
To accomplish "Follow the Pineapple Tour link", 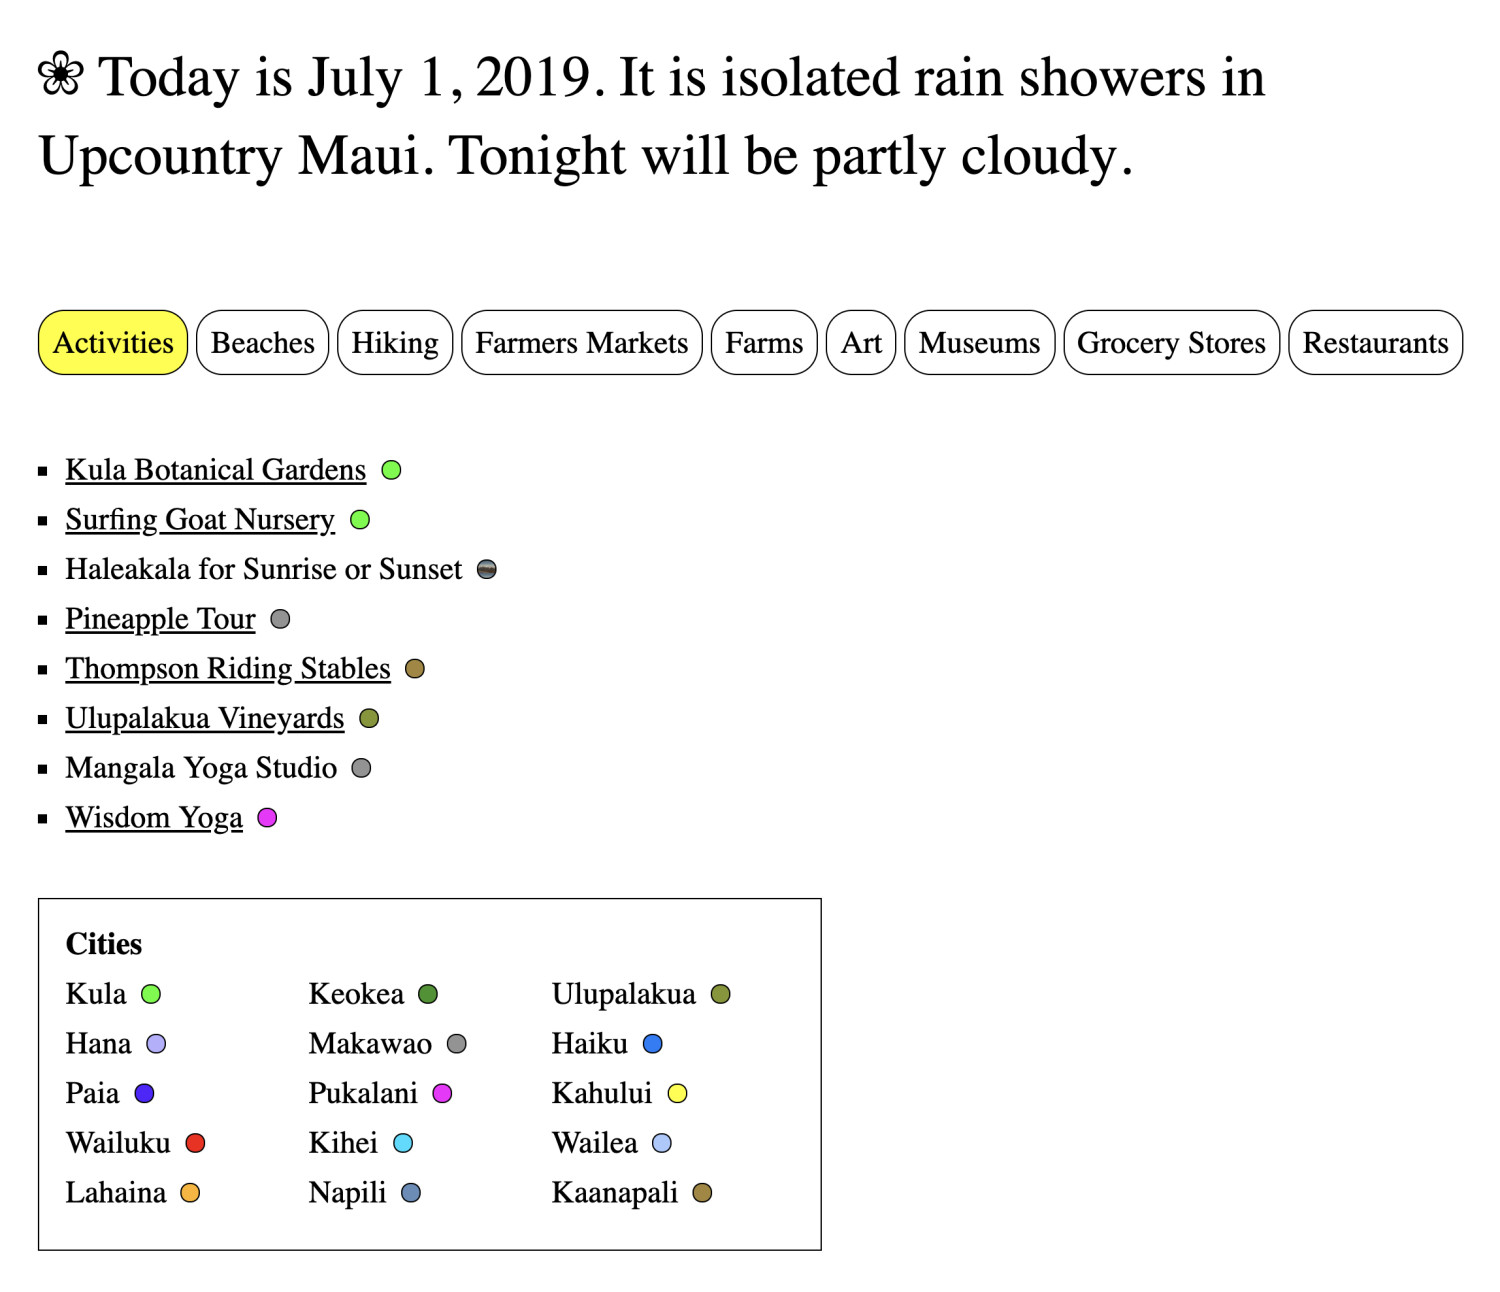I will click(x=160, y=619).
